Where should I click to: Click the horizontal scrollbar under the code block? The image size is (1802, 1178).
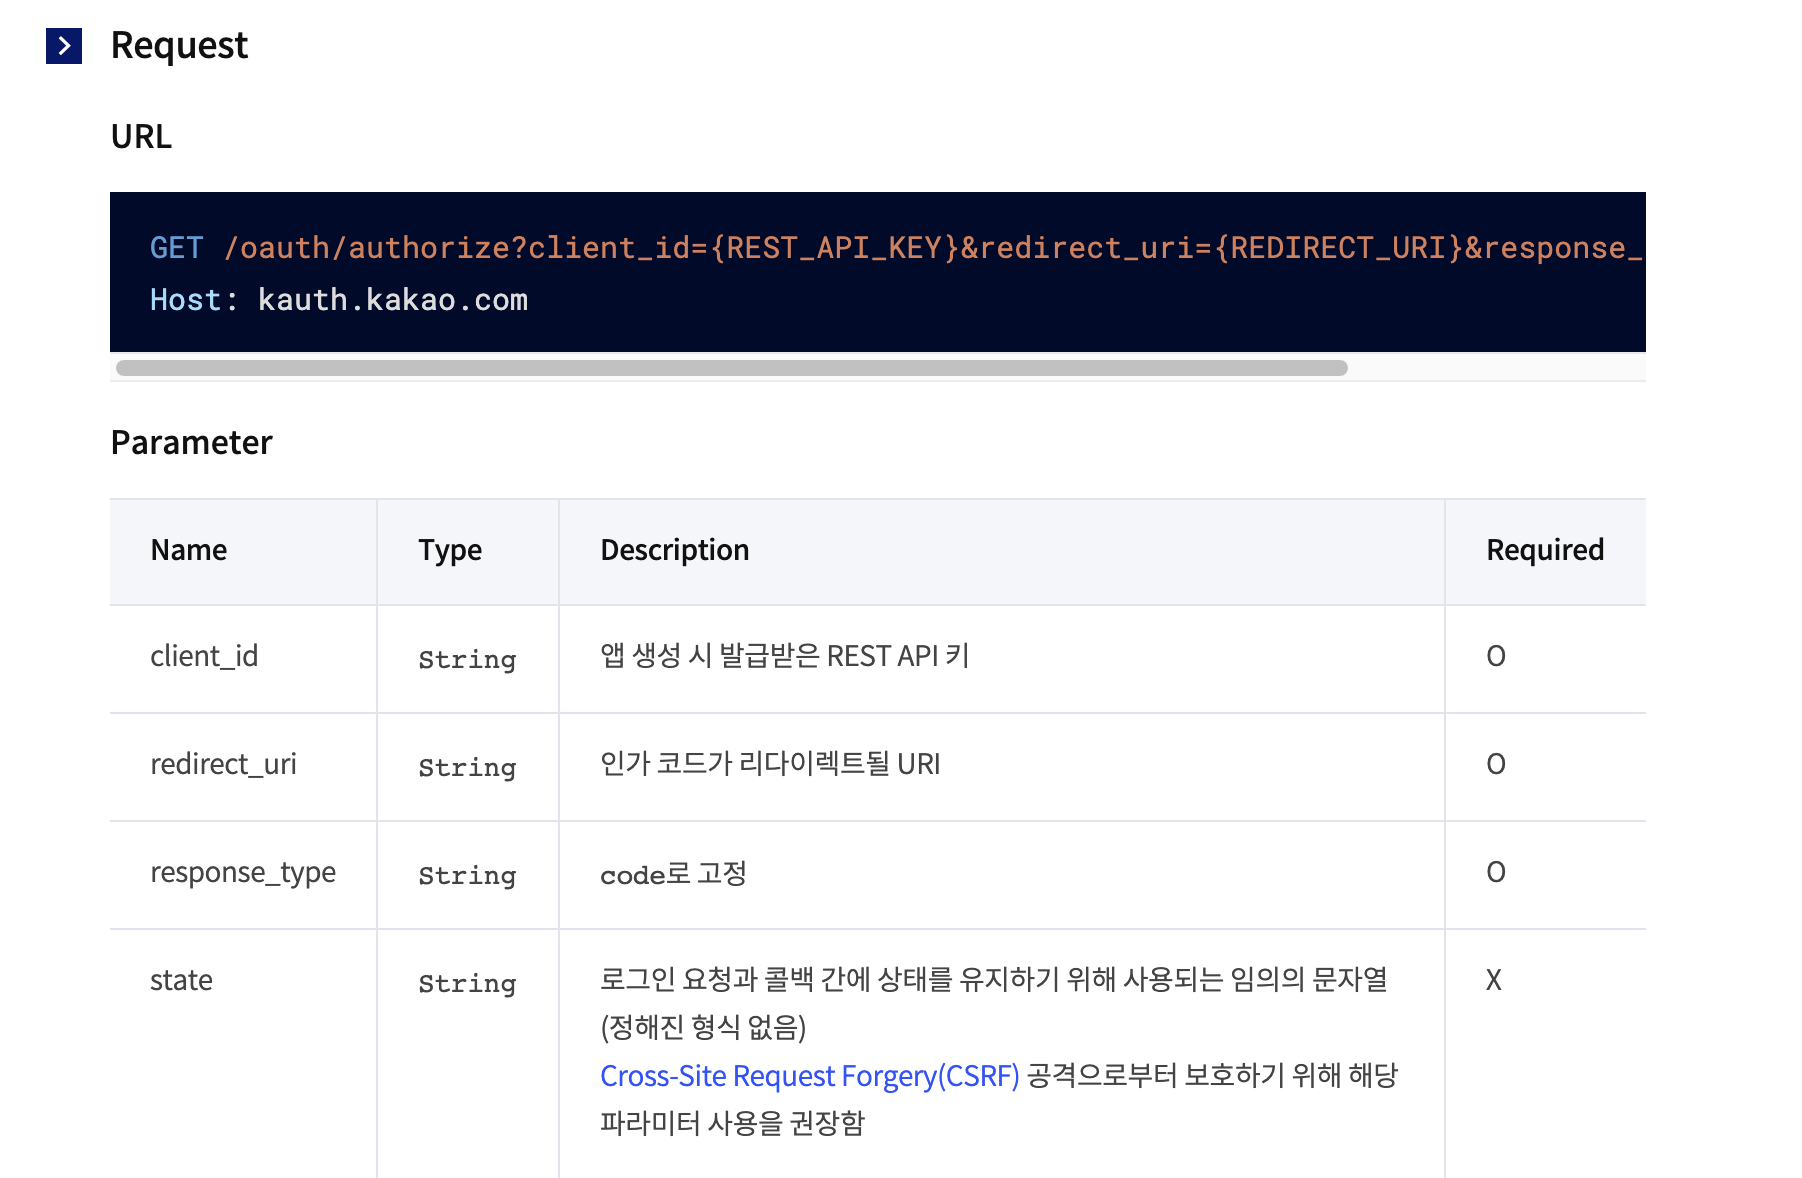pos(731,368)
